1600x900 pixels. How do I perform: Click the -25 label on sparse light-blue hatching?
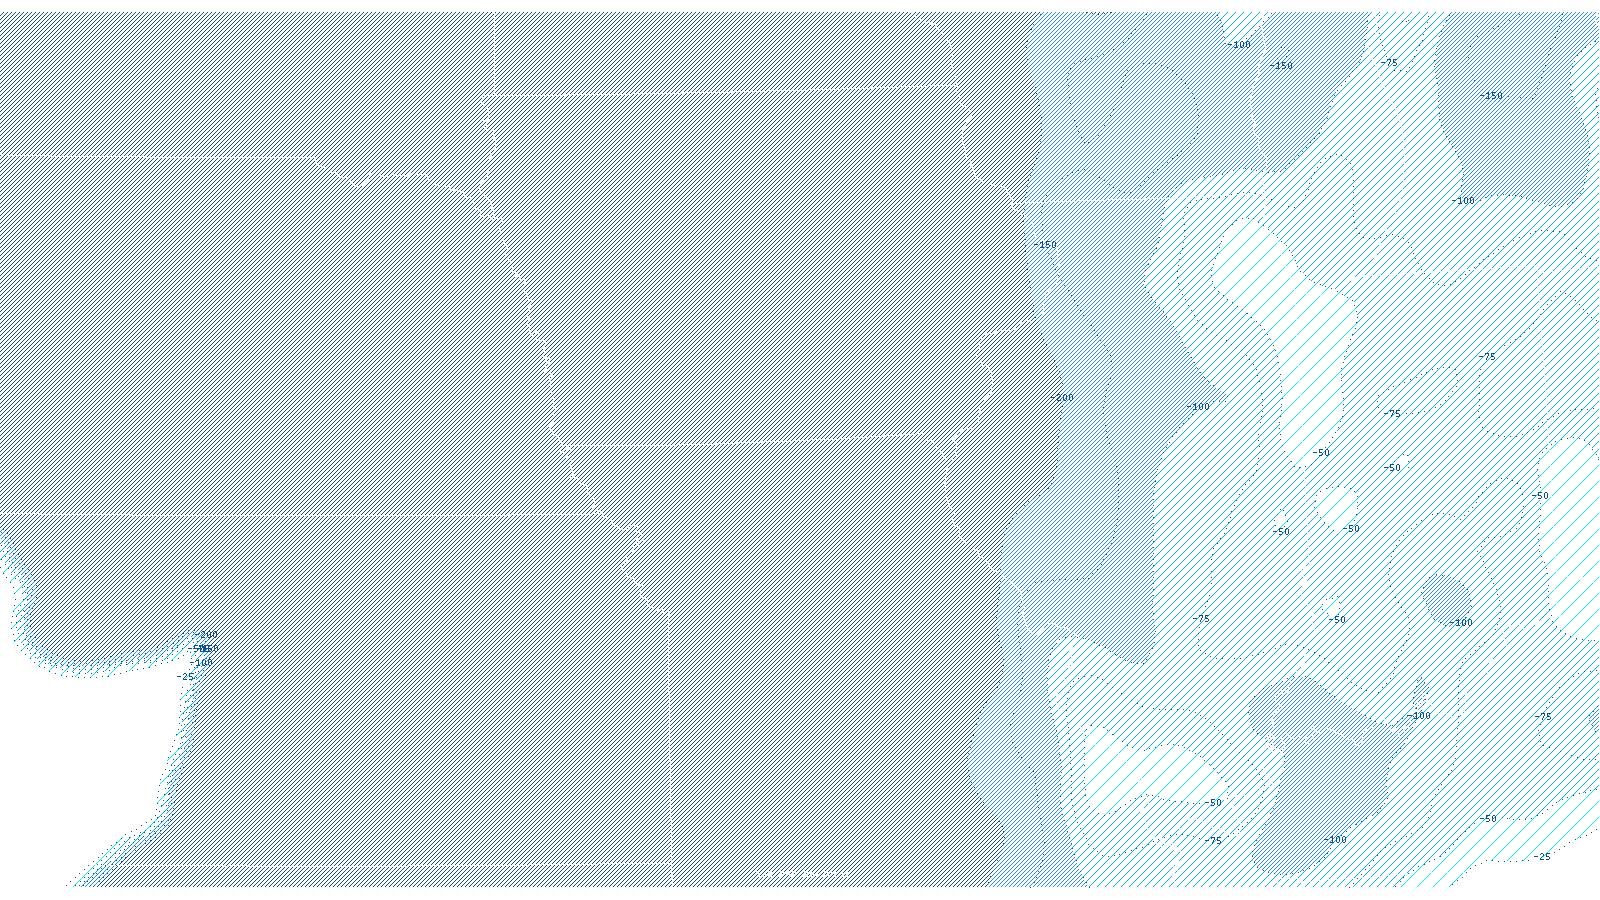tap(1542, 857)
